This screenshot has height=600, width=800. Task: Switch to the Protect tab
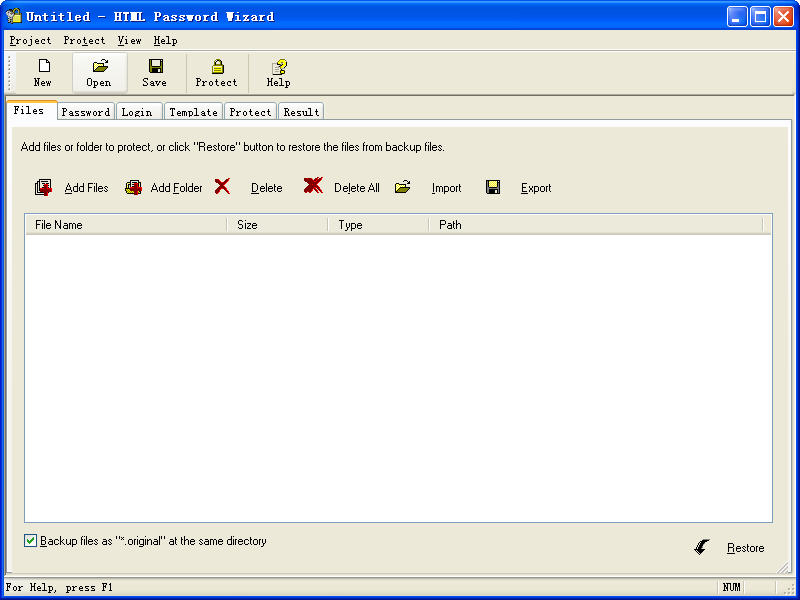(250, 112)
